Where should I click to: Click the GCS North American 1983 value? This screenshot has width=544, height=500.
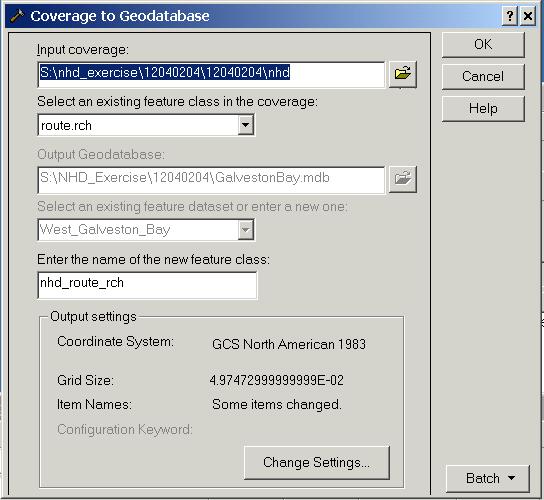click(x=289, y=344)
